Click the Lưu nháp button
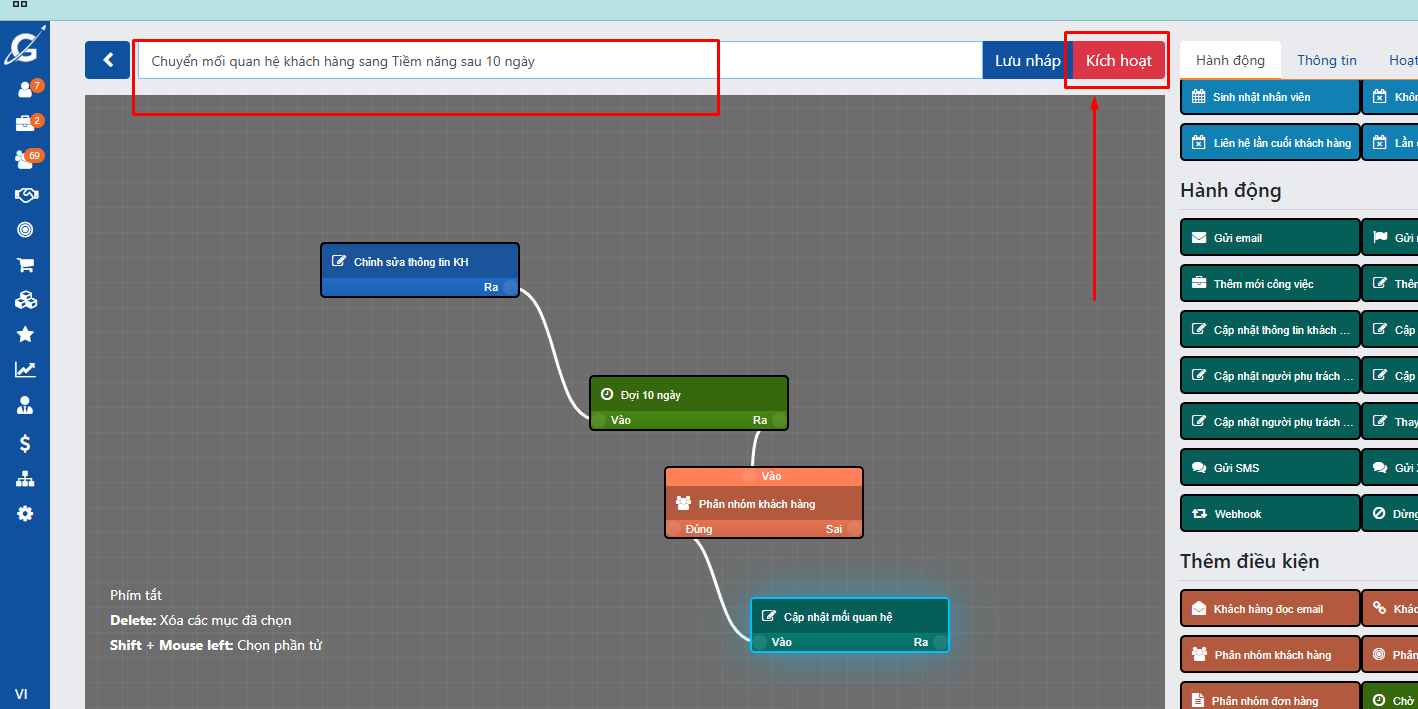 pos(1027,60)
